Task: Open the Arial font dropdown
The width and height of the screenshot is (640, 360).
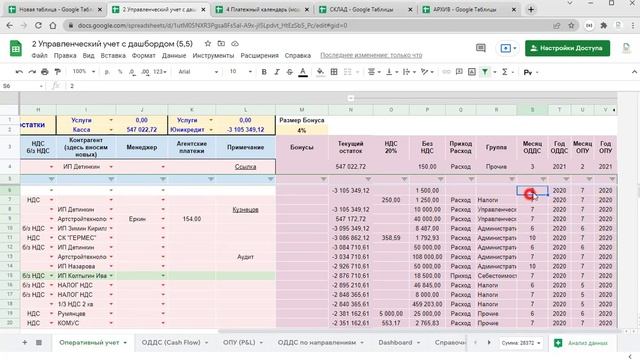Action: pos(198,71)
